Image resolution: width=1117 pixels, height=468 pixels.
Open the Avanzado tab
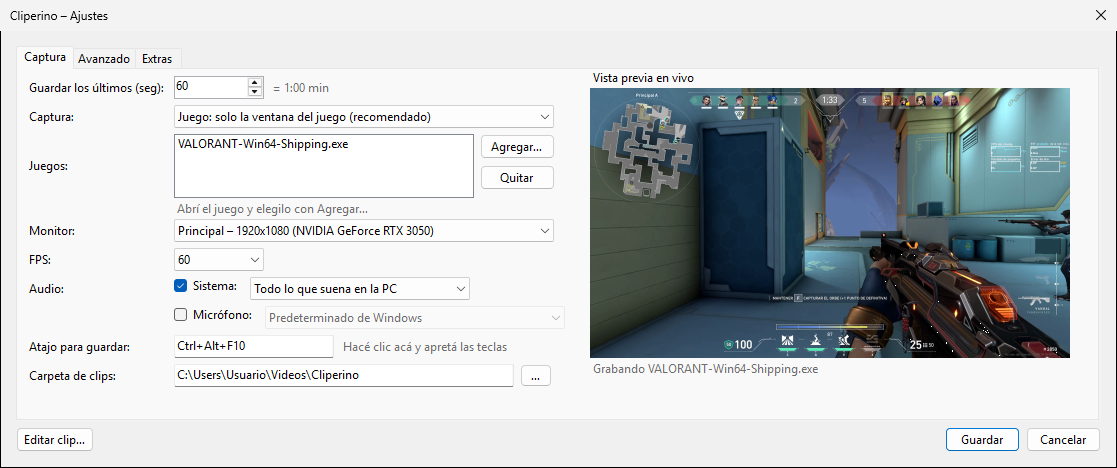pyautogui.click(x=104, y=59)
